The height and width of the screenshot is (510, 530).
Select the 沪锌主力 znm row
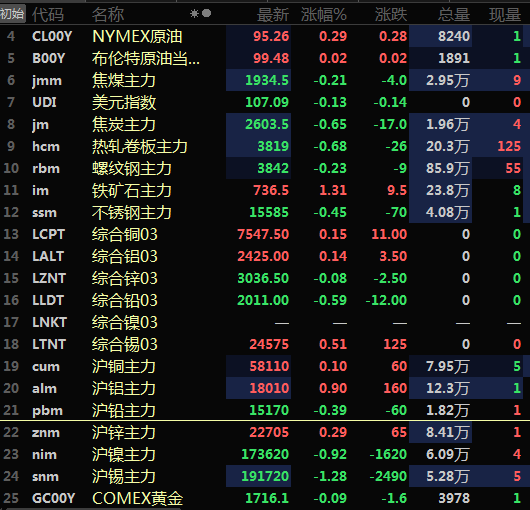pos(265,432)
